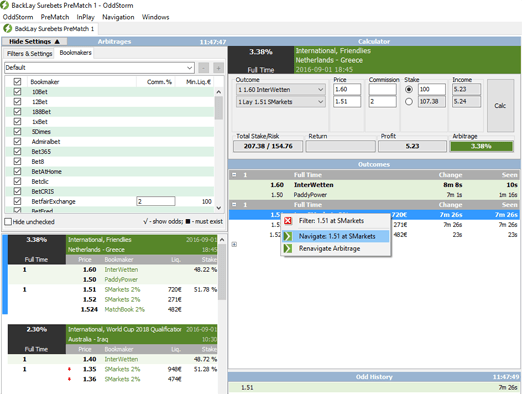Image resolution: width=522 pixels, height=394 pixels.
Task: Click plus button next to Default profile
Action: [x=218, y=68]
